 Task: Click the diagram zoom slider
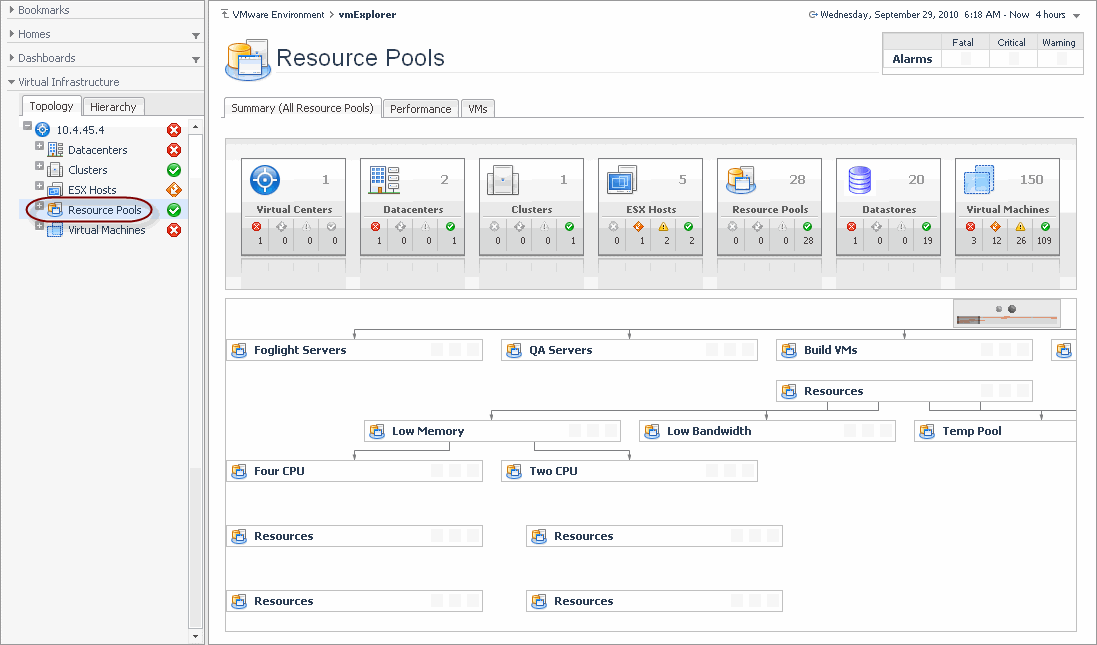coord(1006,319)
